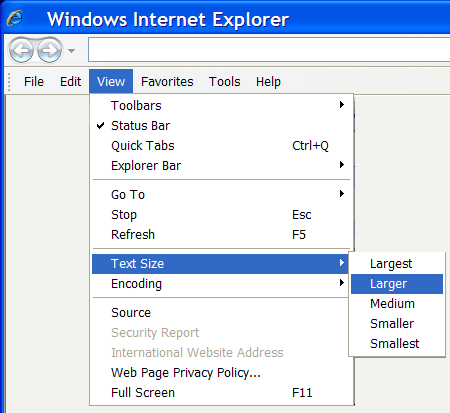Select Quick Tabs from View menu
The height and width of the screenshot is (413, 450).
(x=221, y=146)
